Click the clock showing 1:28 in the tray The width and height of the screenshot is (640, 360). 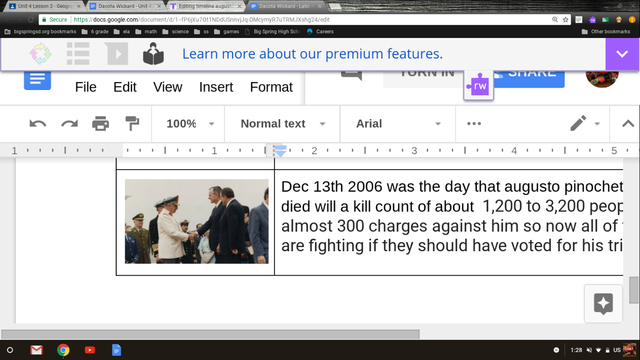tap(576, 350)
